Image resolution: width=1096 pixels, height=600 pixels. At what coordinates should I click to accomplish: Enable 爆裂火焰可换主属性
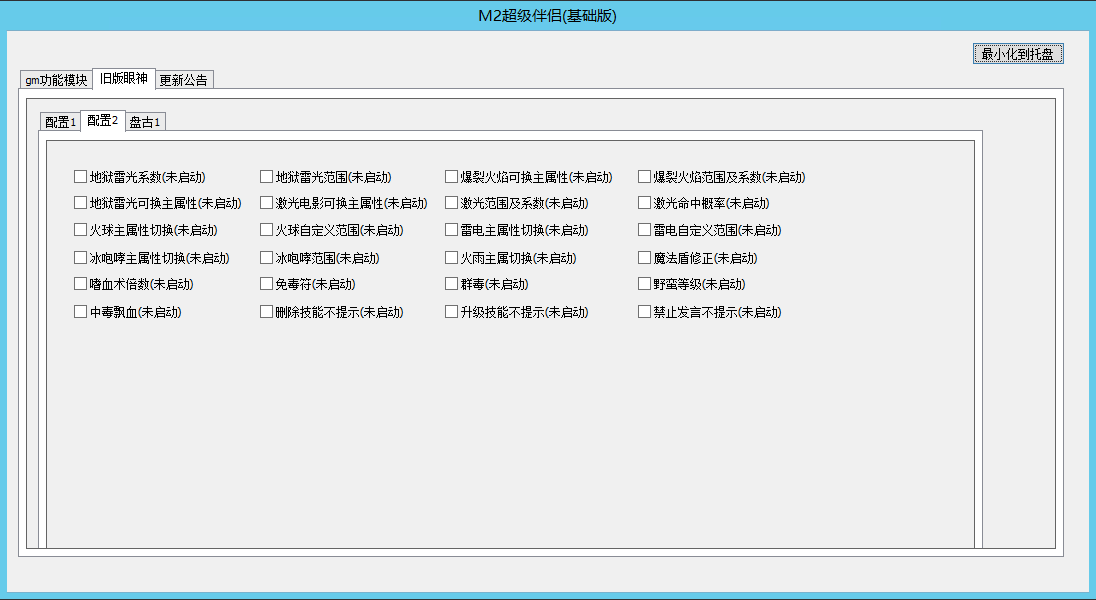(x=451, y=176)
